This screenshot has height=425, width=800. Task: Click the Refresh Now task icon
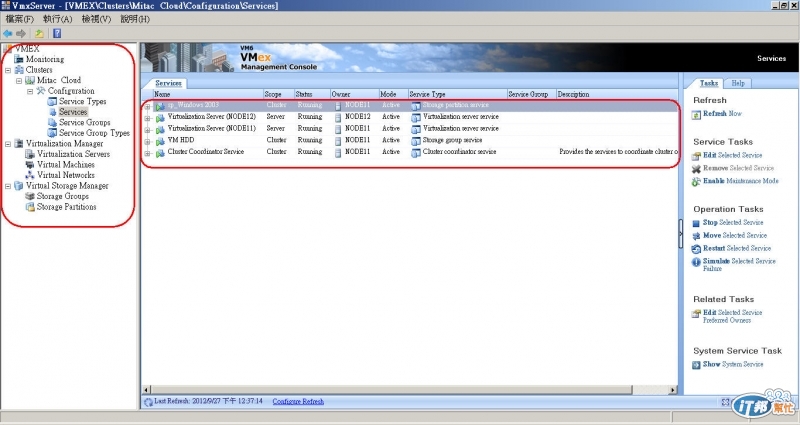(696, 115)
